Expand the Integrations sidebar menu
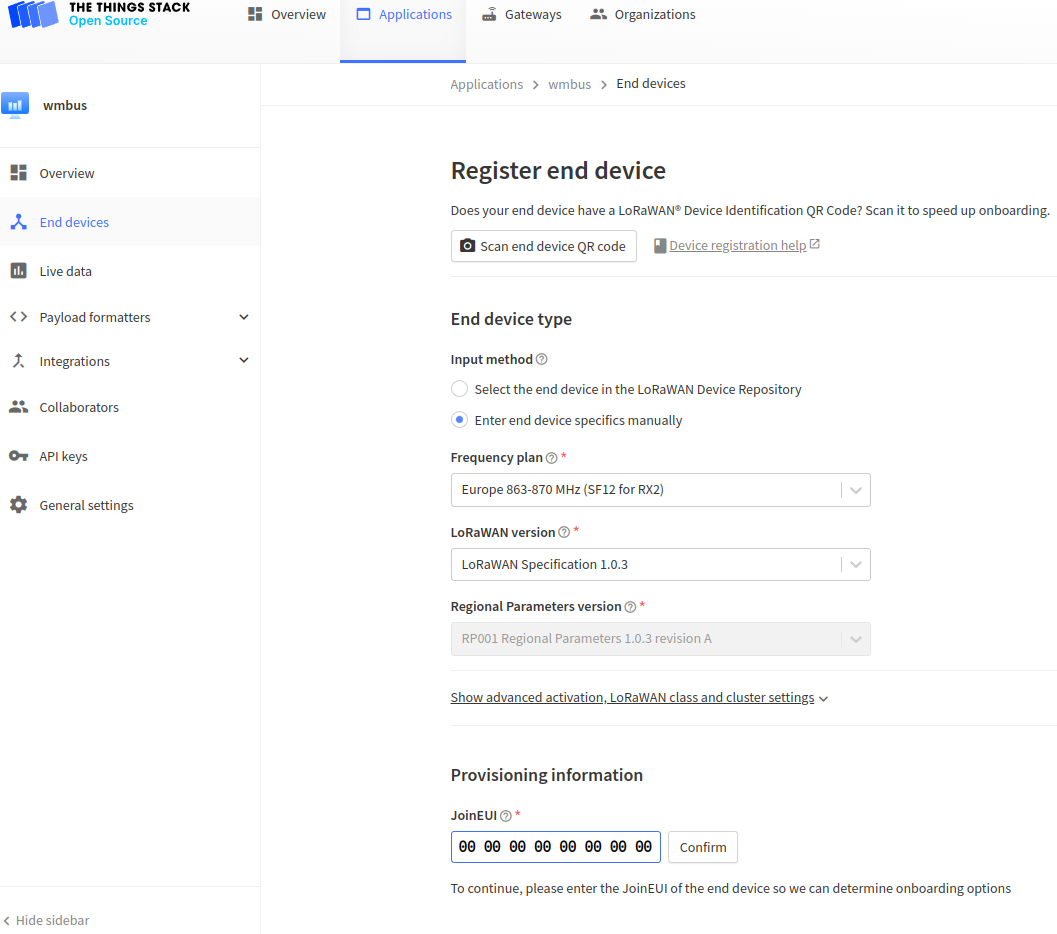 point(244,361)
